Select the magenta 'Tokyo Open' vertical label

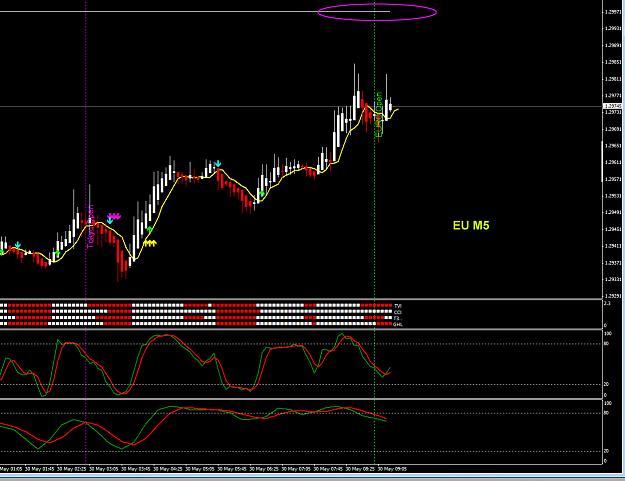(90, 226)
